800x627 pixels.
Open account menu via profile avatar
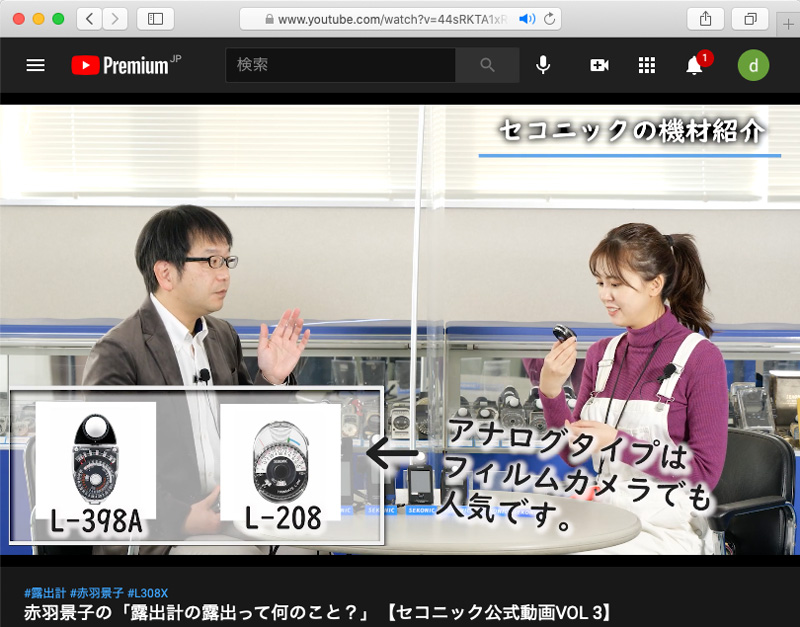click(753, 65)
